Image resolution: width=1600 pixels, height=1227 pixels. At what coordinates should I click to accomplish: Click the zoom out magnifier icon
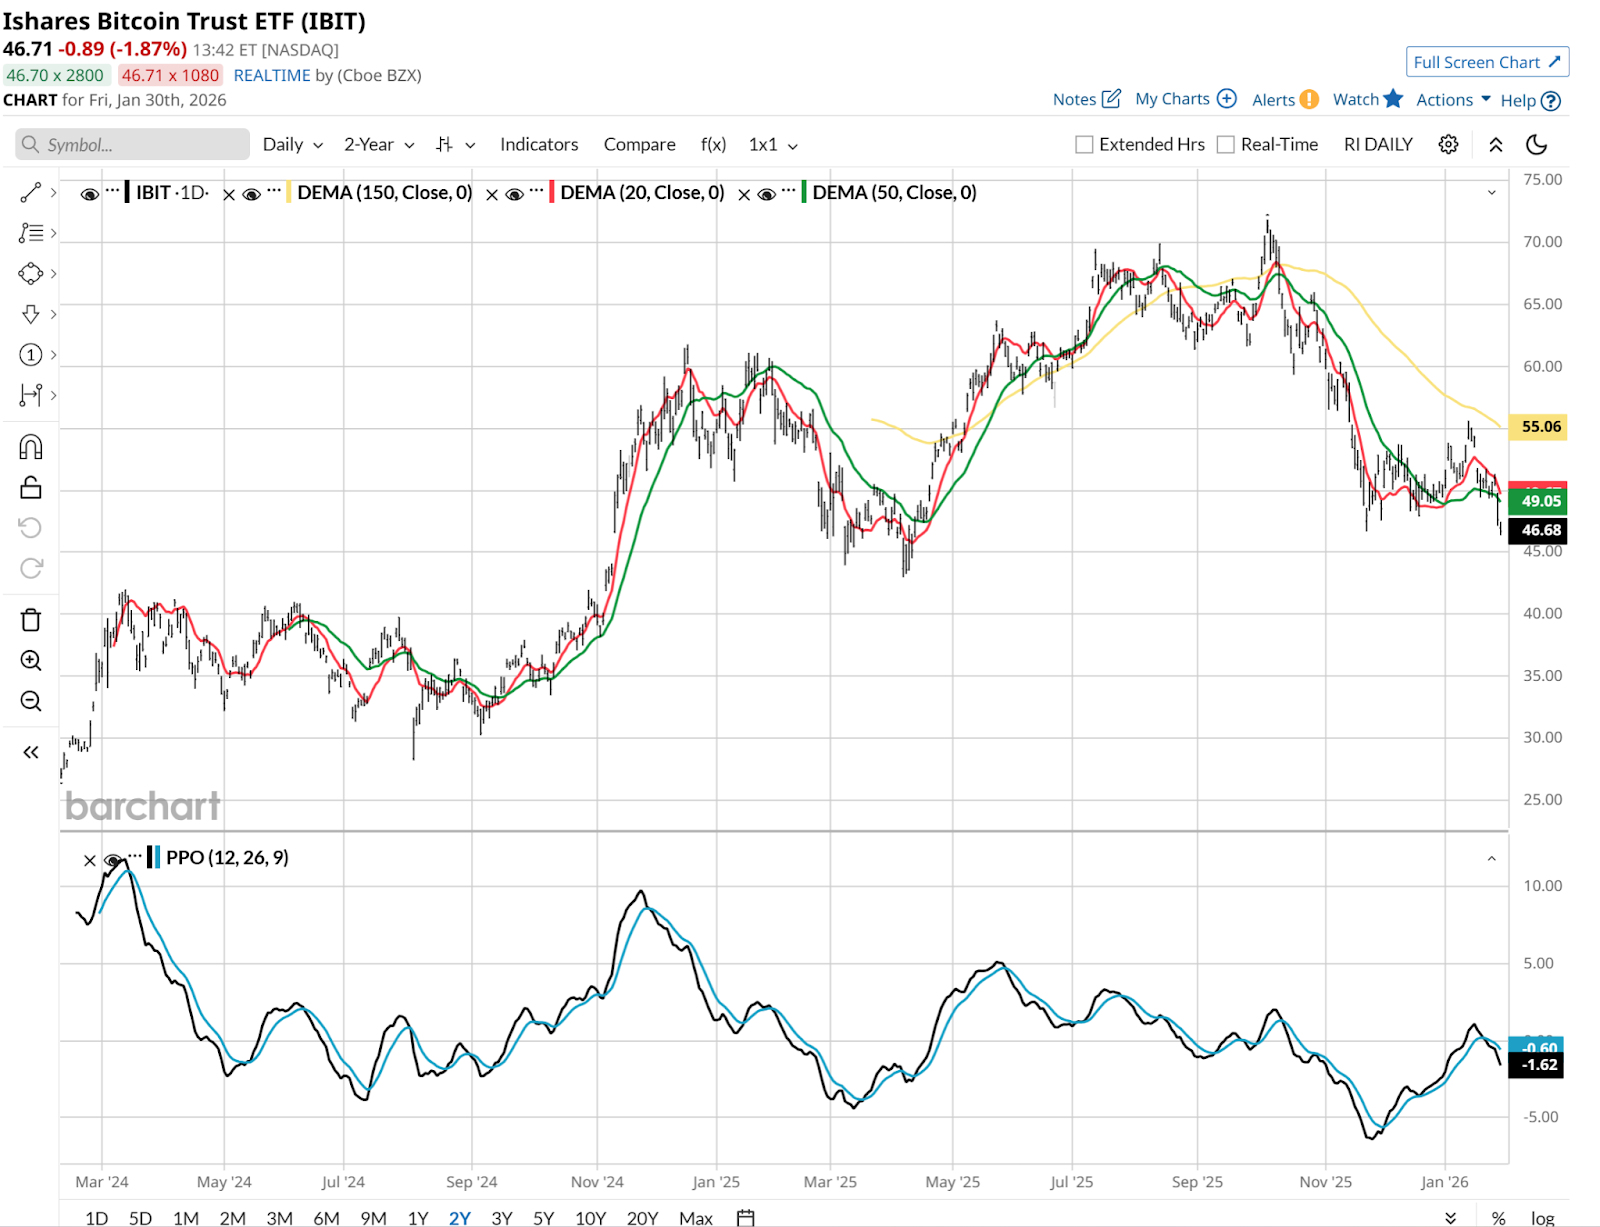click(x=31, y=701)
